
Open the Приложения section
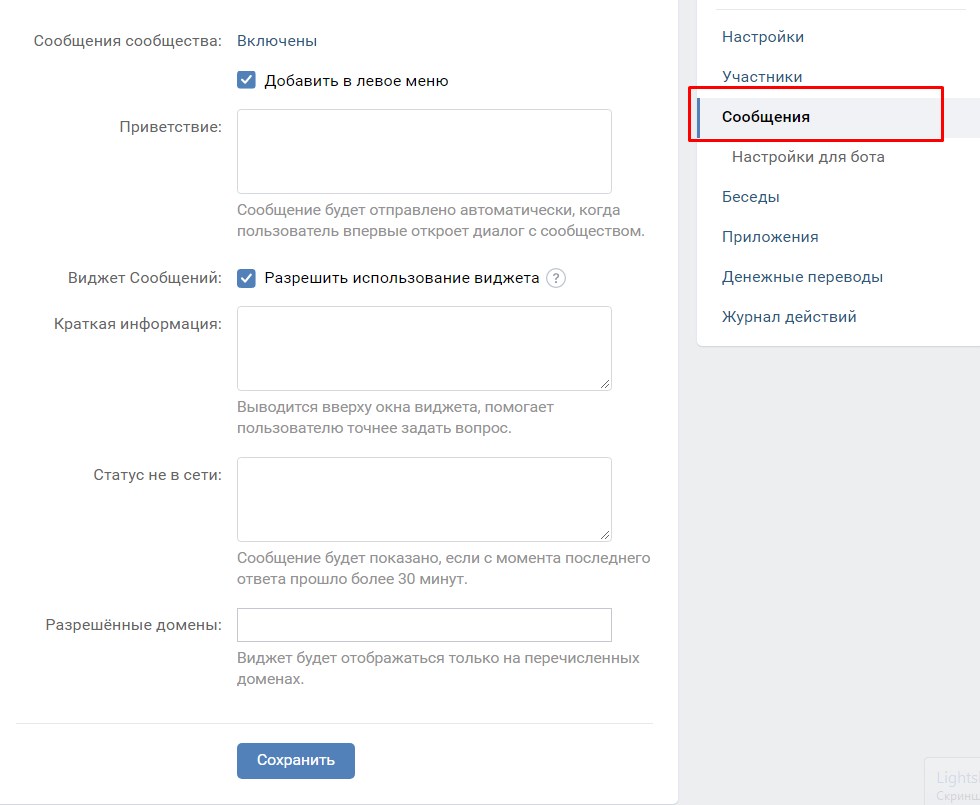[x=770, y=237]
